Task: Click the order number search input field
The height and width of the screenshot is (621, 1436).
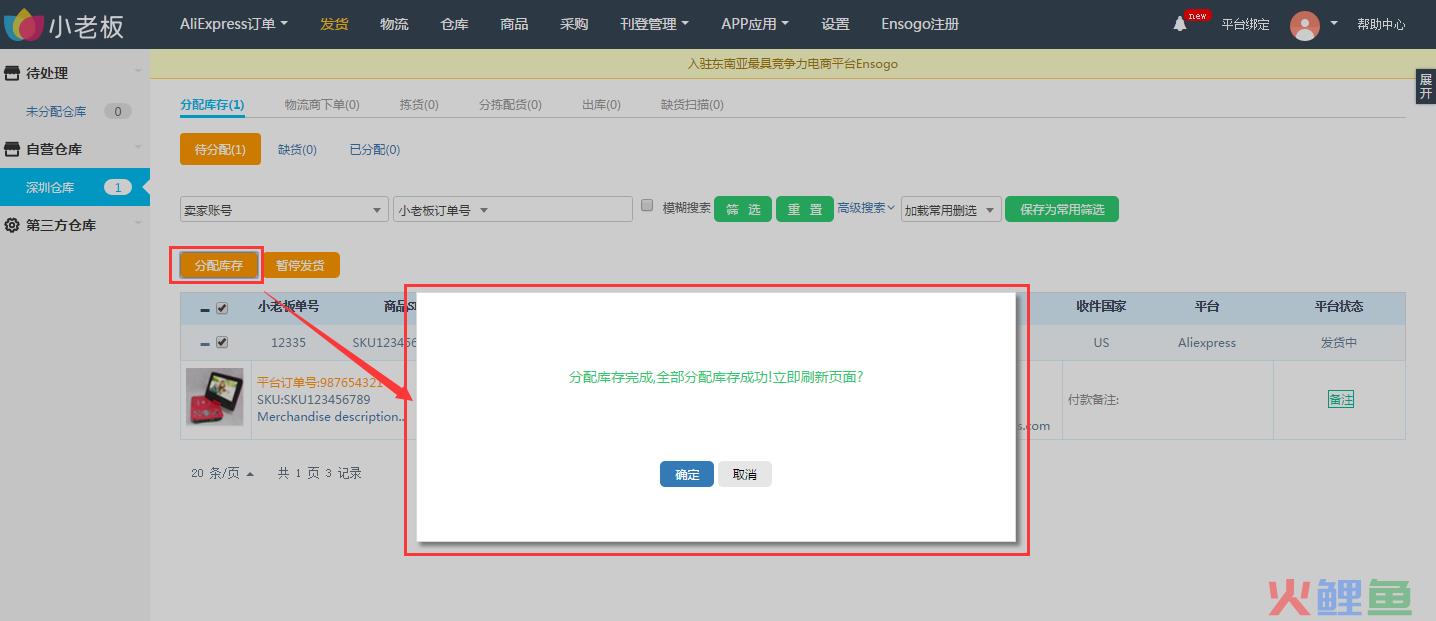Action: click(564, 209)
